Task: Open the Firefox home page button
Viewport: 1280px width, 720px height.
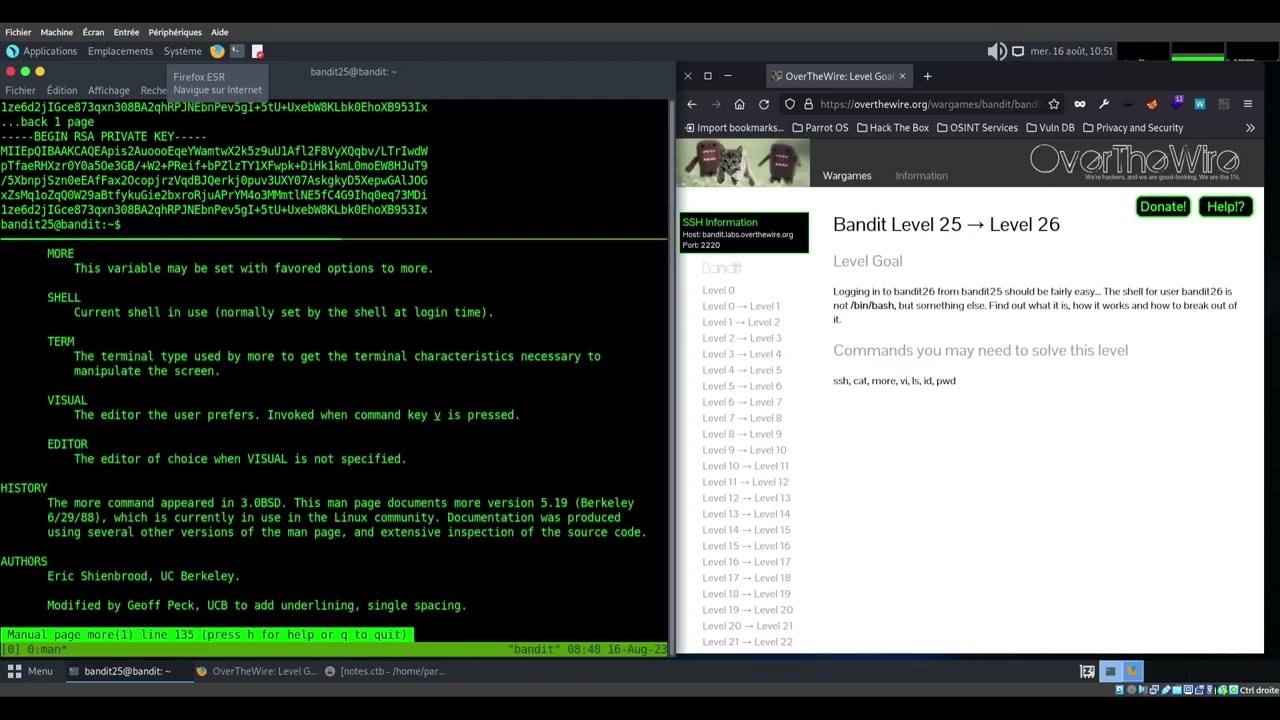Action: [x=739, y=104]
